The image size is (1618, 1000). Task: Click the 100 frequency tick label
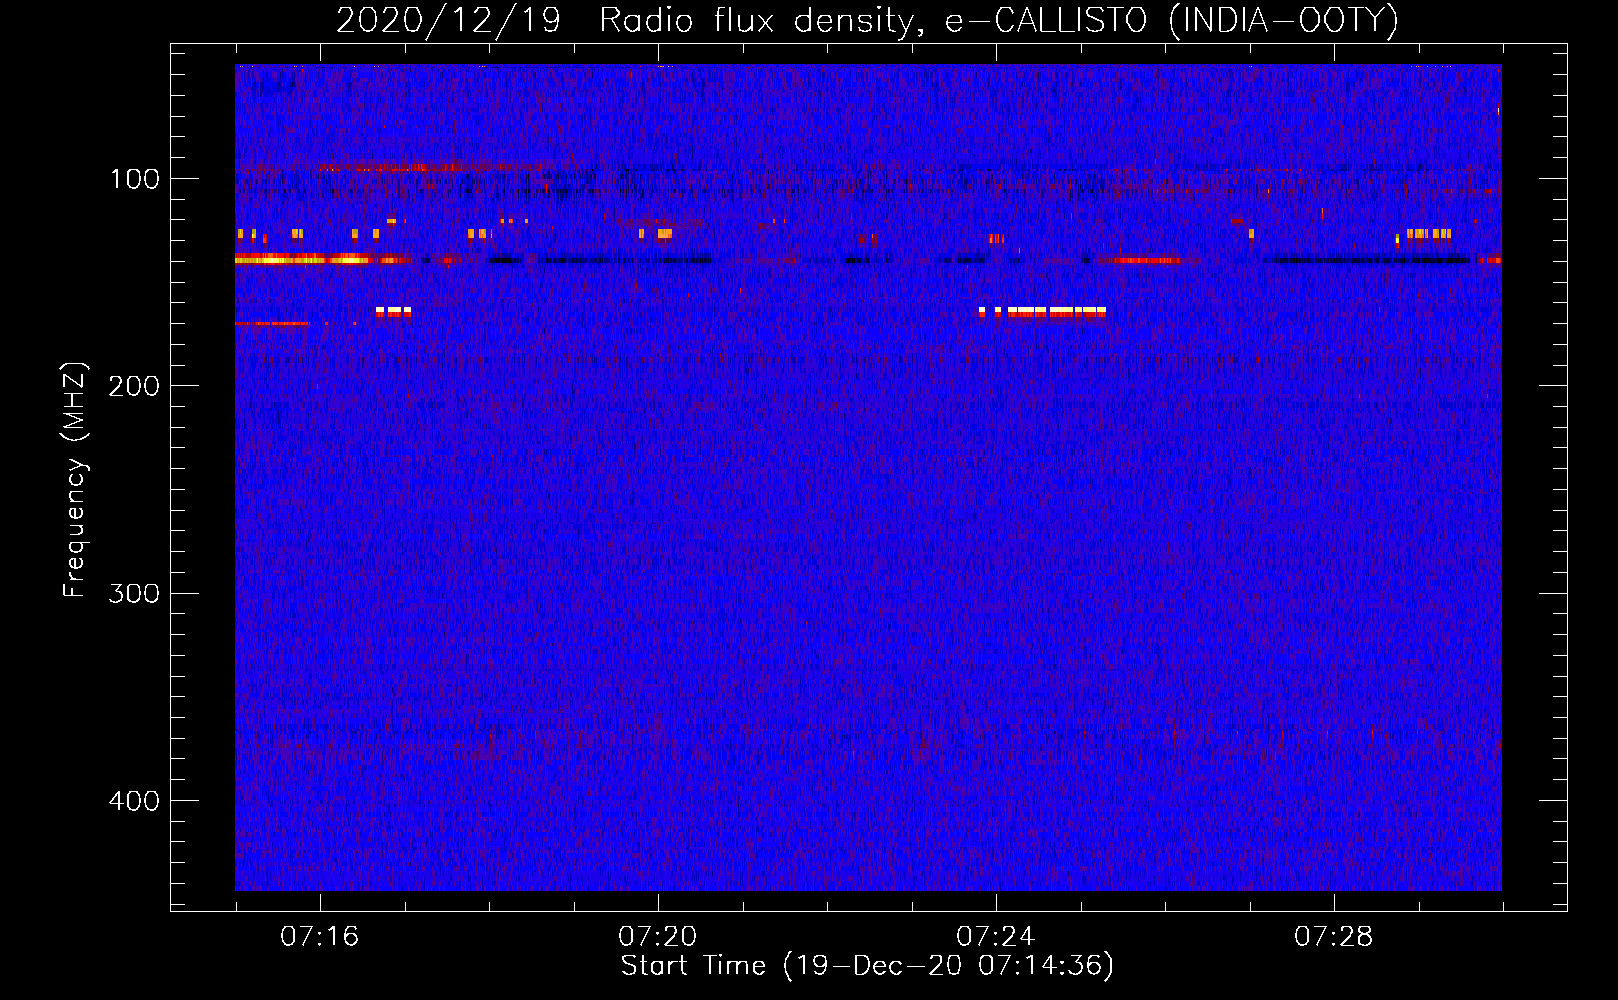[135, 179]
